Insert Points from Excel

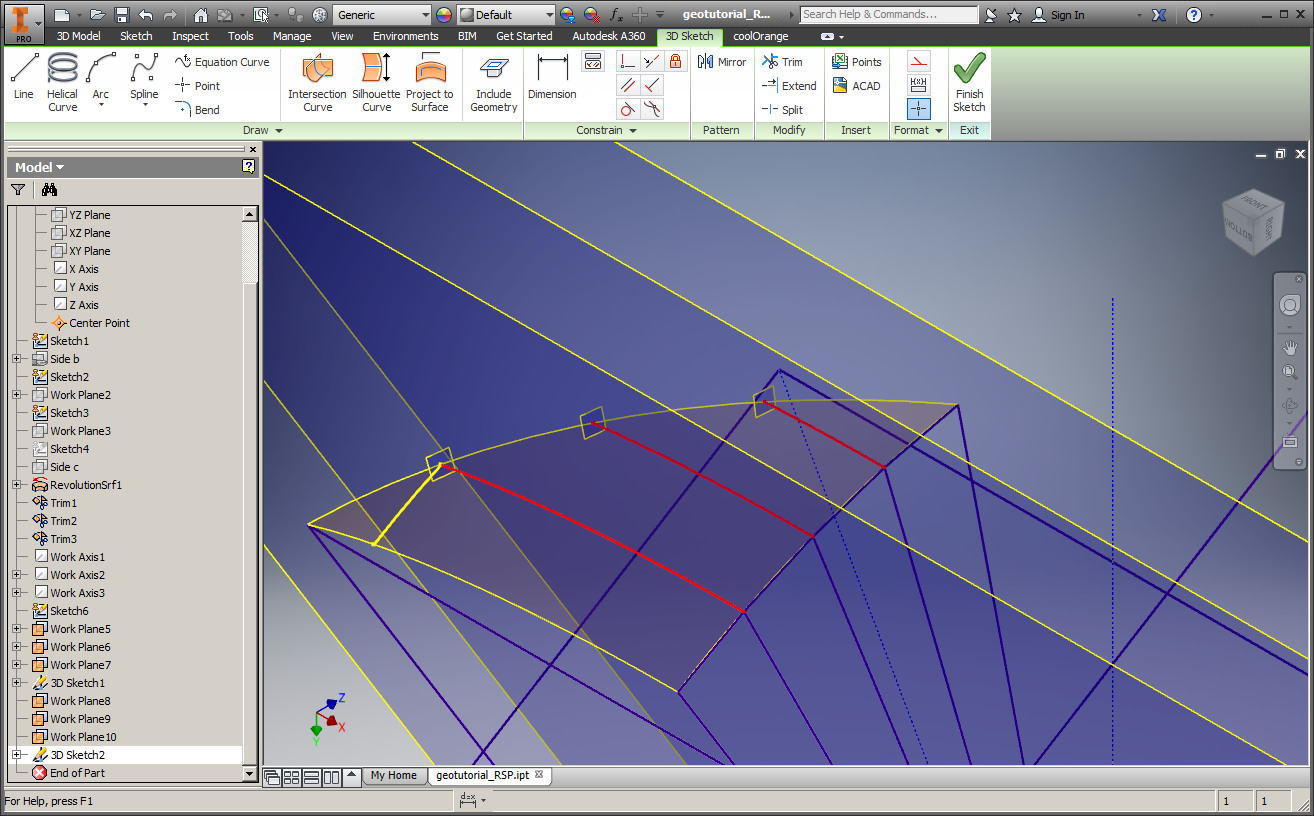pos(857,62)
